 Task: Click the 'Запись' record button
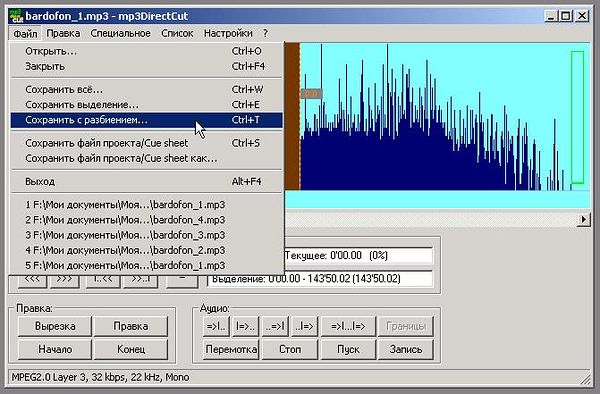pyautogui.click(x=406, y=349)
